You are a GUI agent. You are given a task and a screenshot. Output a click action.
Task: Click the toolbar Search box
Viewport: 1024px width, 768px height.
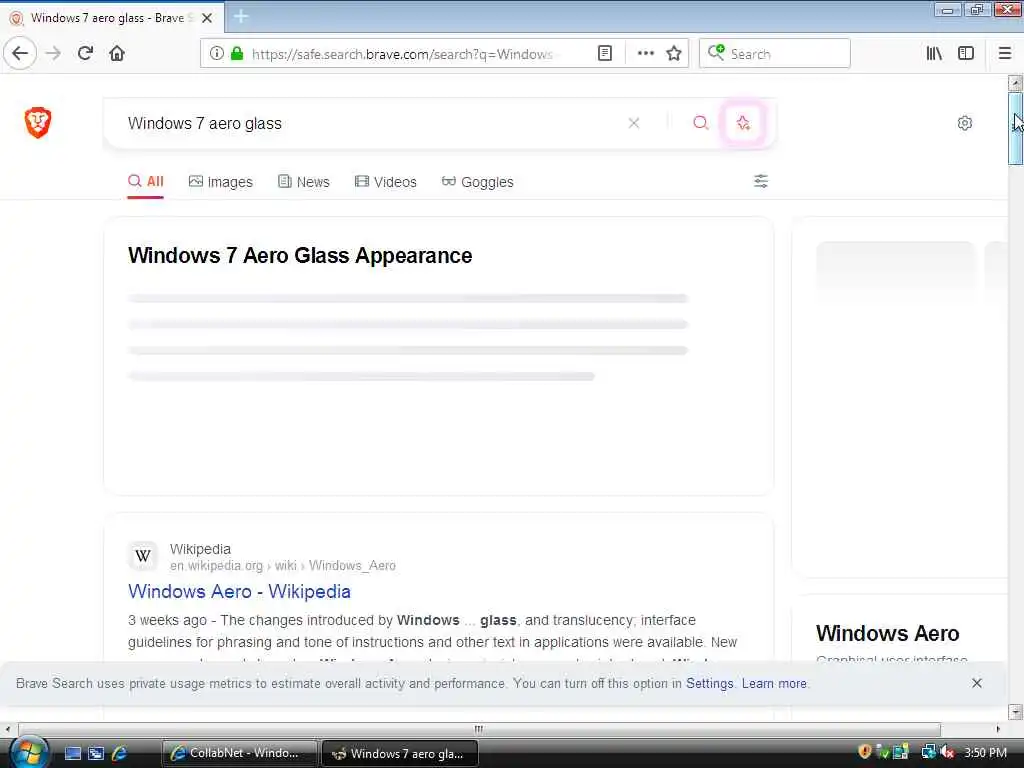point(775,54)
